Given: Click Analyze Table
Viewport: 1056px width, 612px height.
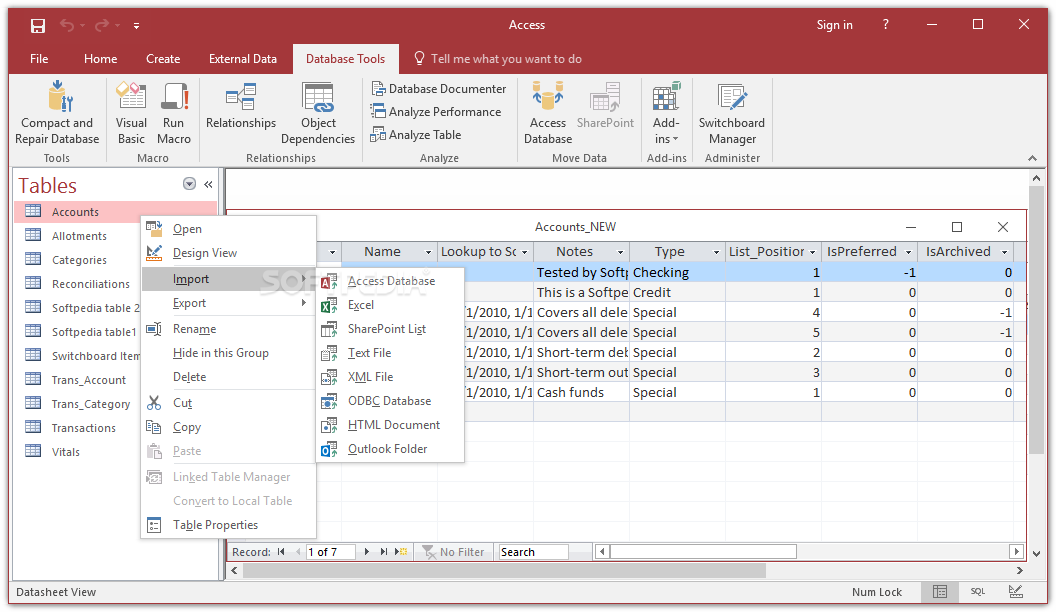Looking at the screenshot, I should [416, 135].
